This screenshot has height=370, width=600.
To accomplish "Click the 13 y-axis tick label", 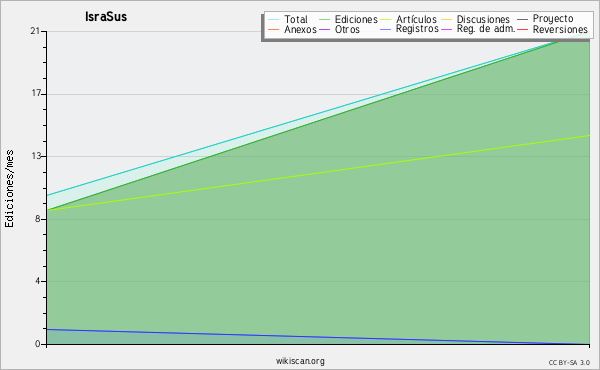I will click(x=36, y=156).
